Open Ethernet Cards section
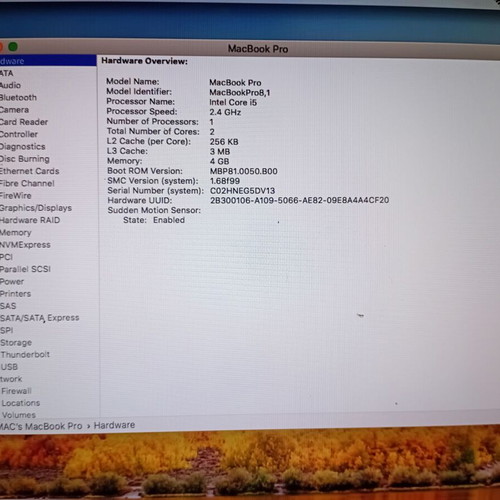The image size is (500, 500). [29, 171]
